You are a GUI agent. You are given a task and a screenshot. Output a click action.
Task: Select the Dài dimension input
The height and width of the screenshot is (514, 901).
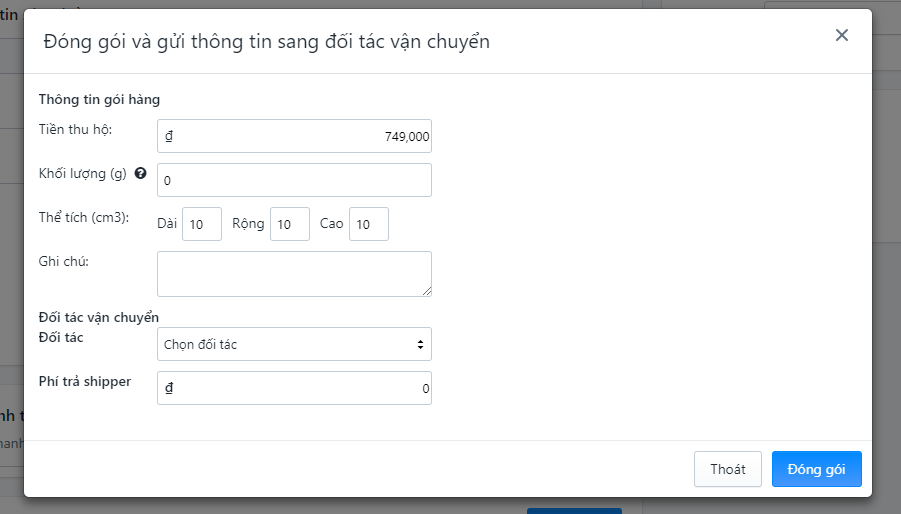202,224
